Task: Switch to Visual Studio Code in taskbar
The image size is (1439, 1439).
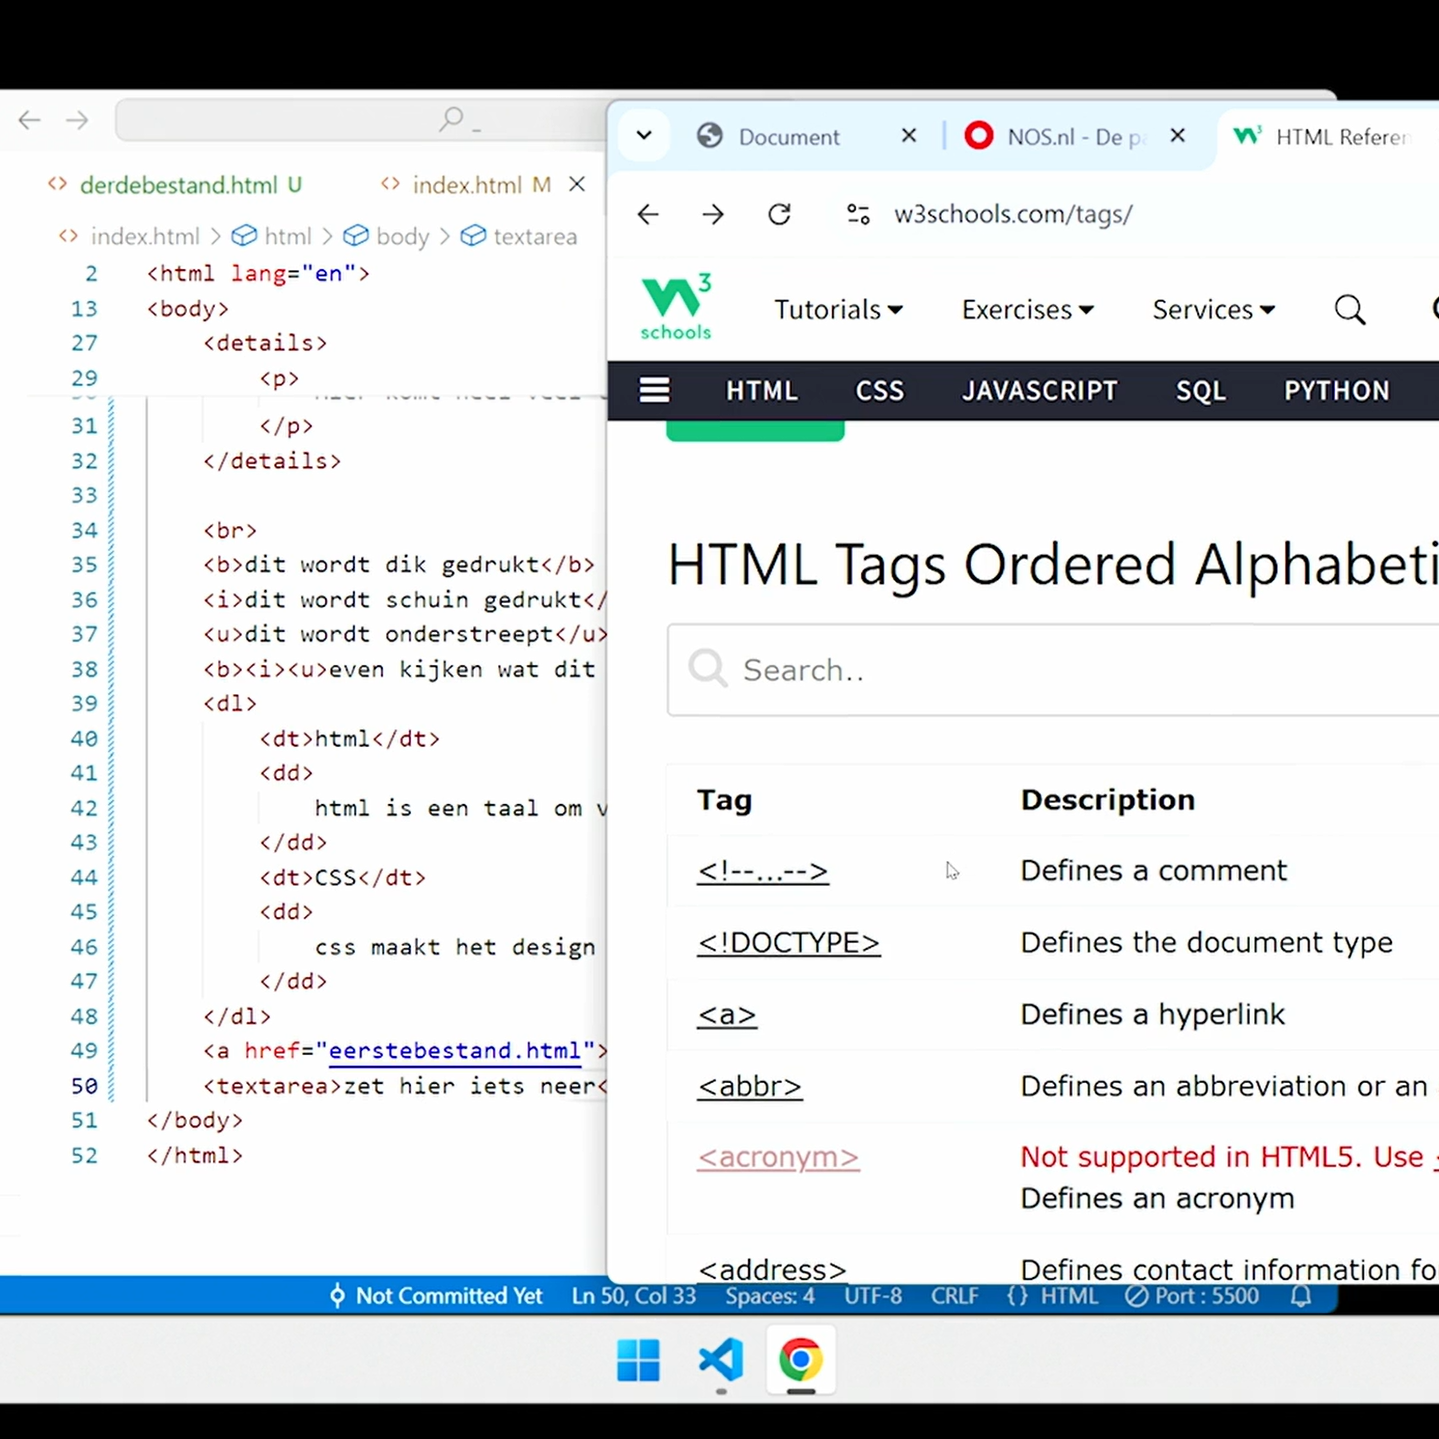Action: click(x=721, y=1360)
